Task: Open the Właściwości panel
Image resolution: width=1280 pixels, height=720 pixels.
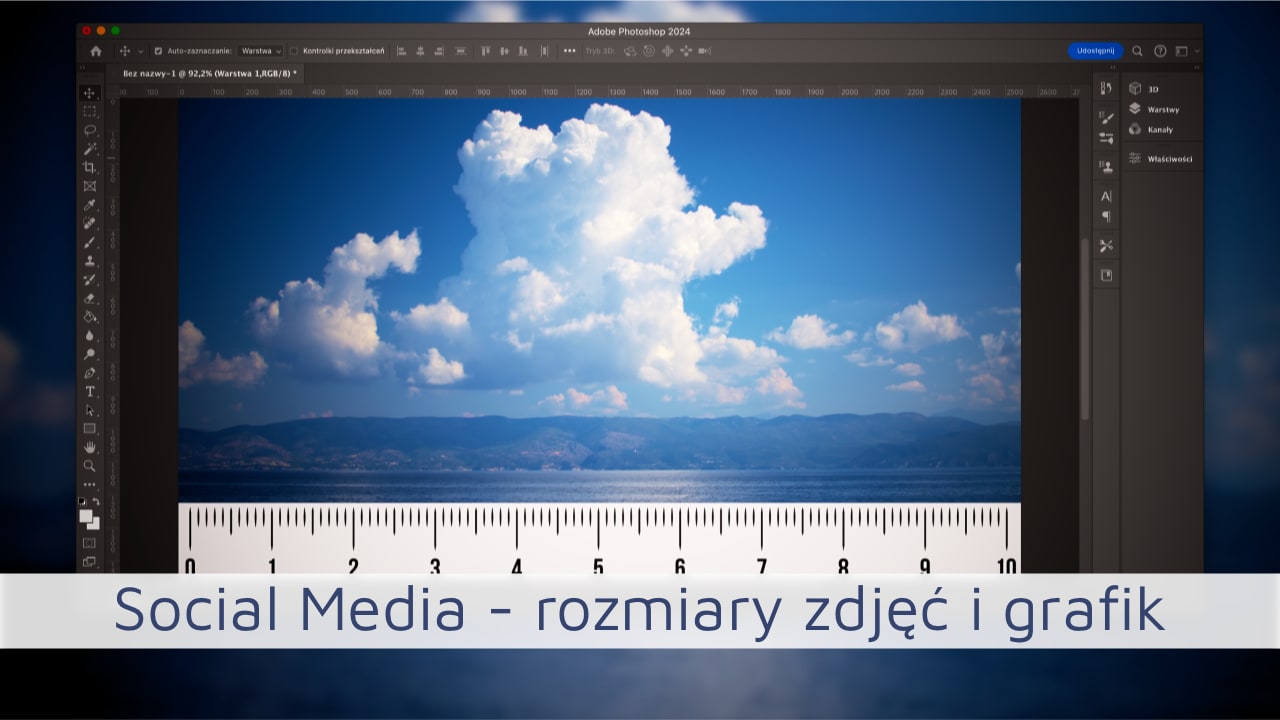Action: pos(1168,159)
